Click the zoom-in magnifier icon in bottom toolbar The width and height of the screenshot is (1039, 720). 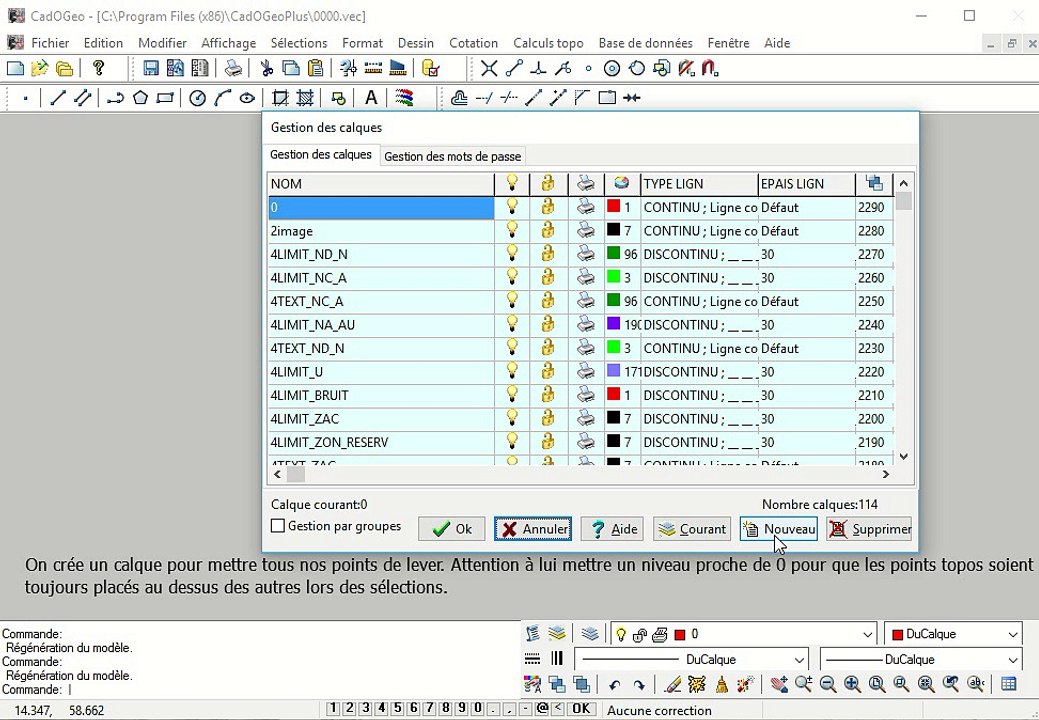click(x=852, y=684)
